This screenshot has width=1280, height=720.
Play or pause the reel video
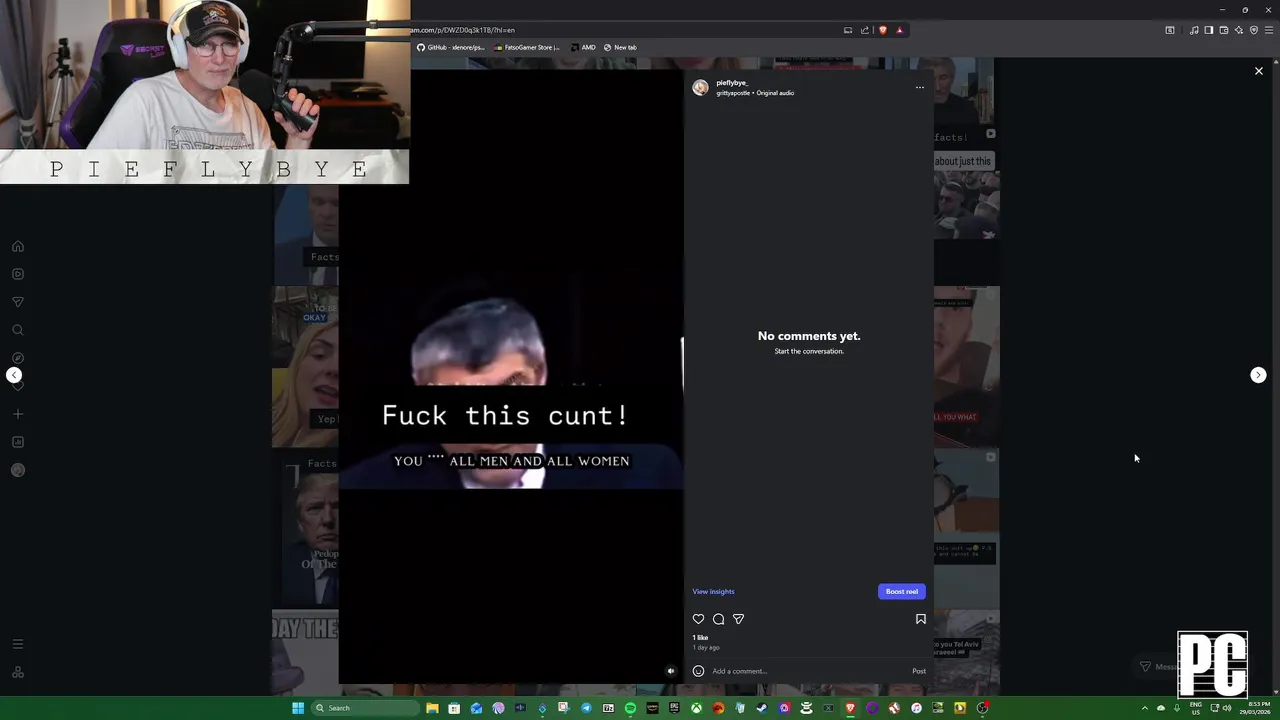click(x=511, y=377)
